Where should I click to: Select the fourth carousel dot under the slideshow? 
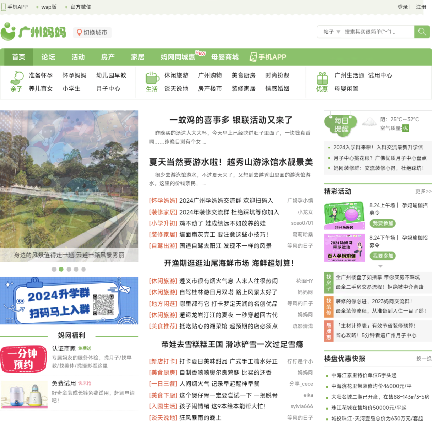tap(76, 269)
